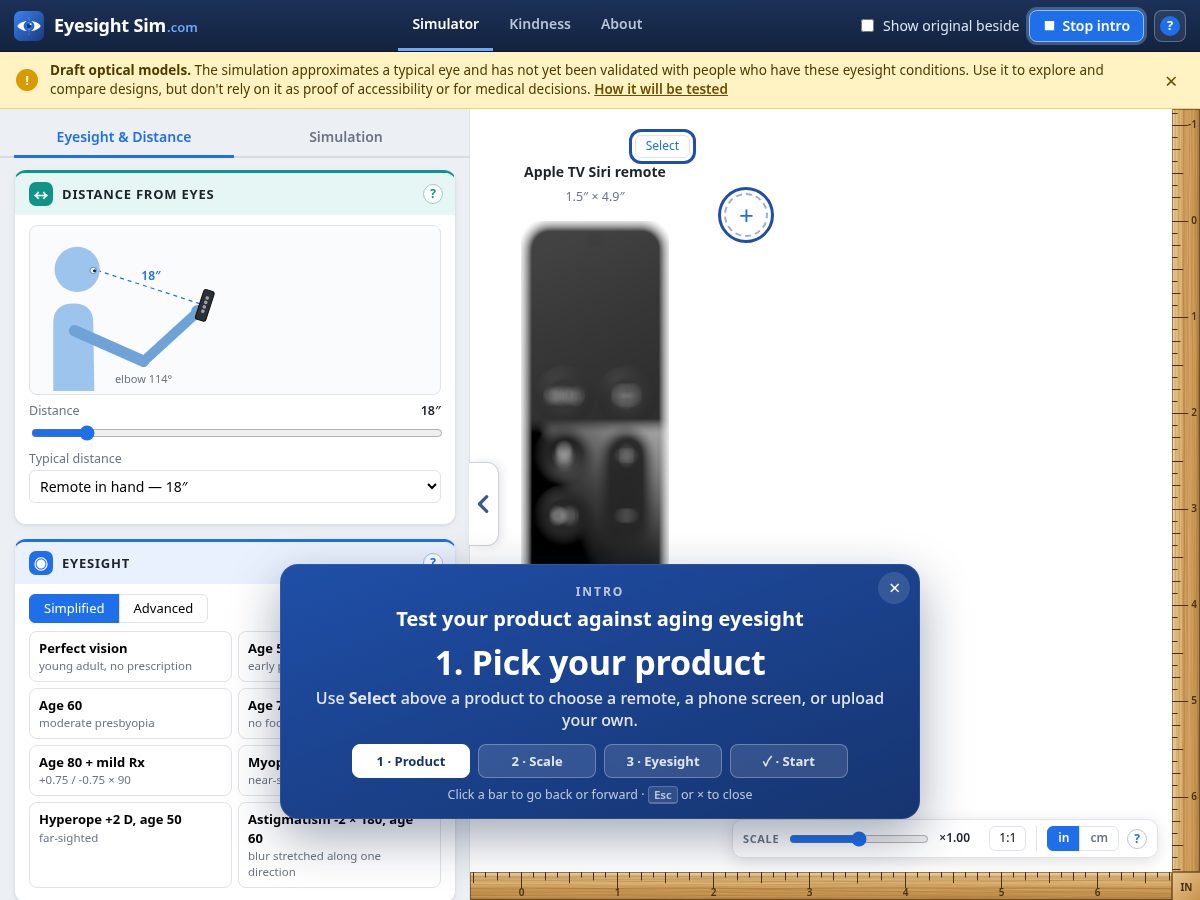Collapse the side panel with chevron arrow
This screenshot has height=900, width=1200.
click(484, 504)
